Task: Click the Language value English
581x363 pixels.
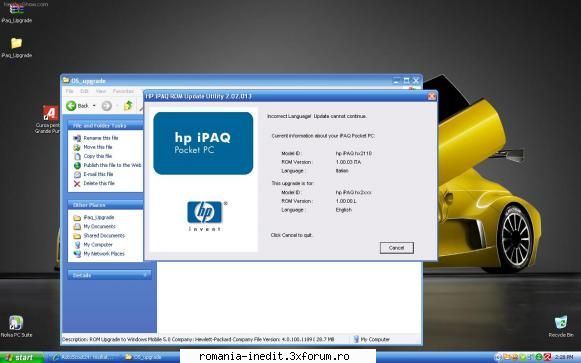Action: tap(344, 210)
